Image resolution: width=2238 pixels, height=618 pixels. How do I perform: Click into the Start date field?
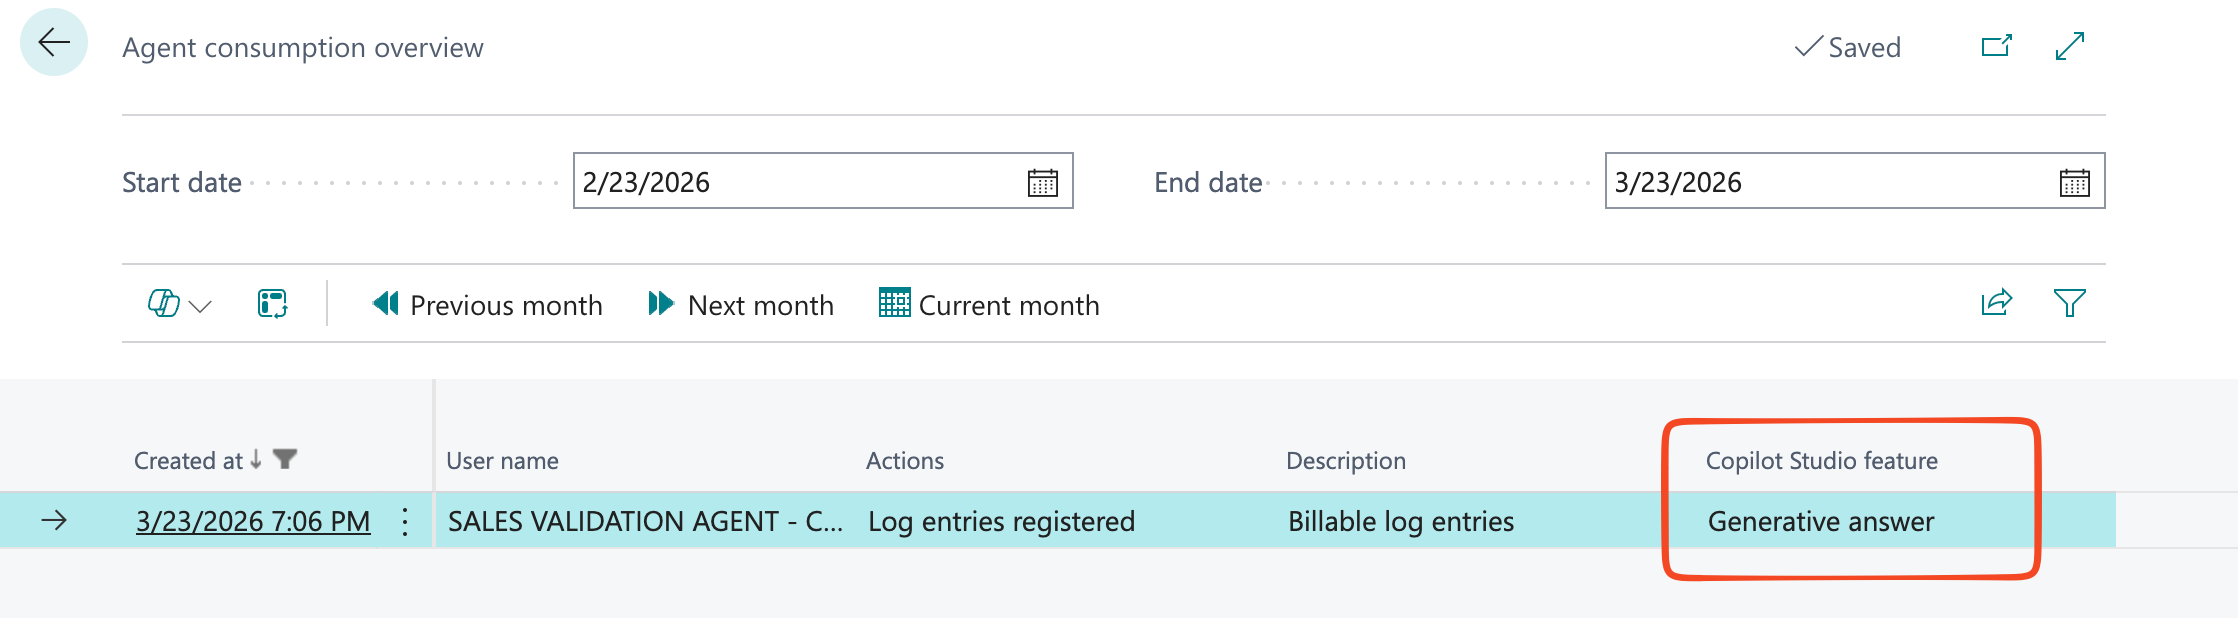coord(790,182)
